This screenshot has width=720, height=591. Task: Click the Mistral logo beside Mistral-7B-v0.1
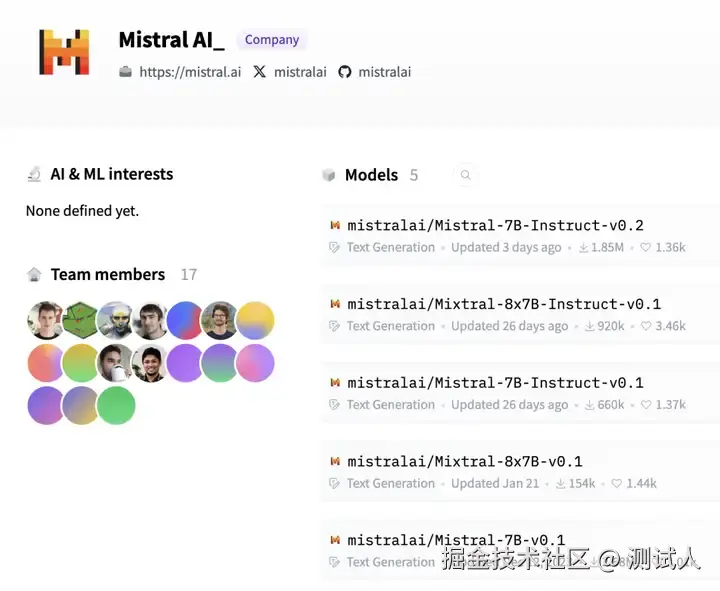(x=335, y=540)
